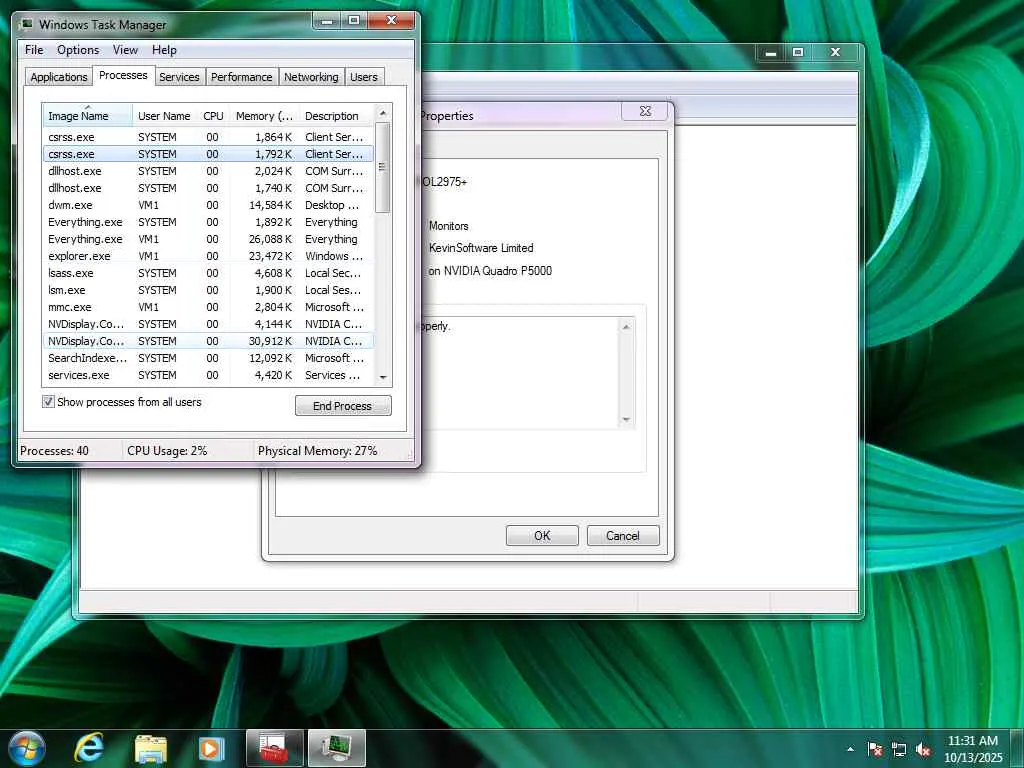Image resolution: width=1024 pixels, height=768 pixels.
Task: Switch to the Services tab
Action: (x=179, y=77)
